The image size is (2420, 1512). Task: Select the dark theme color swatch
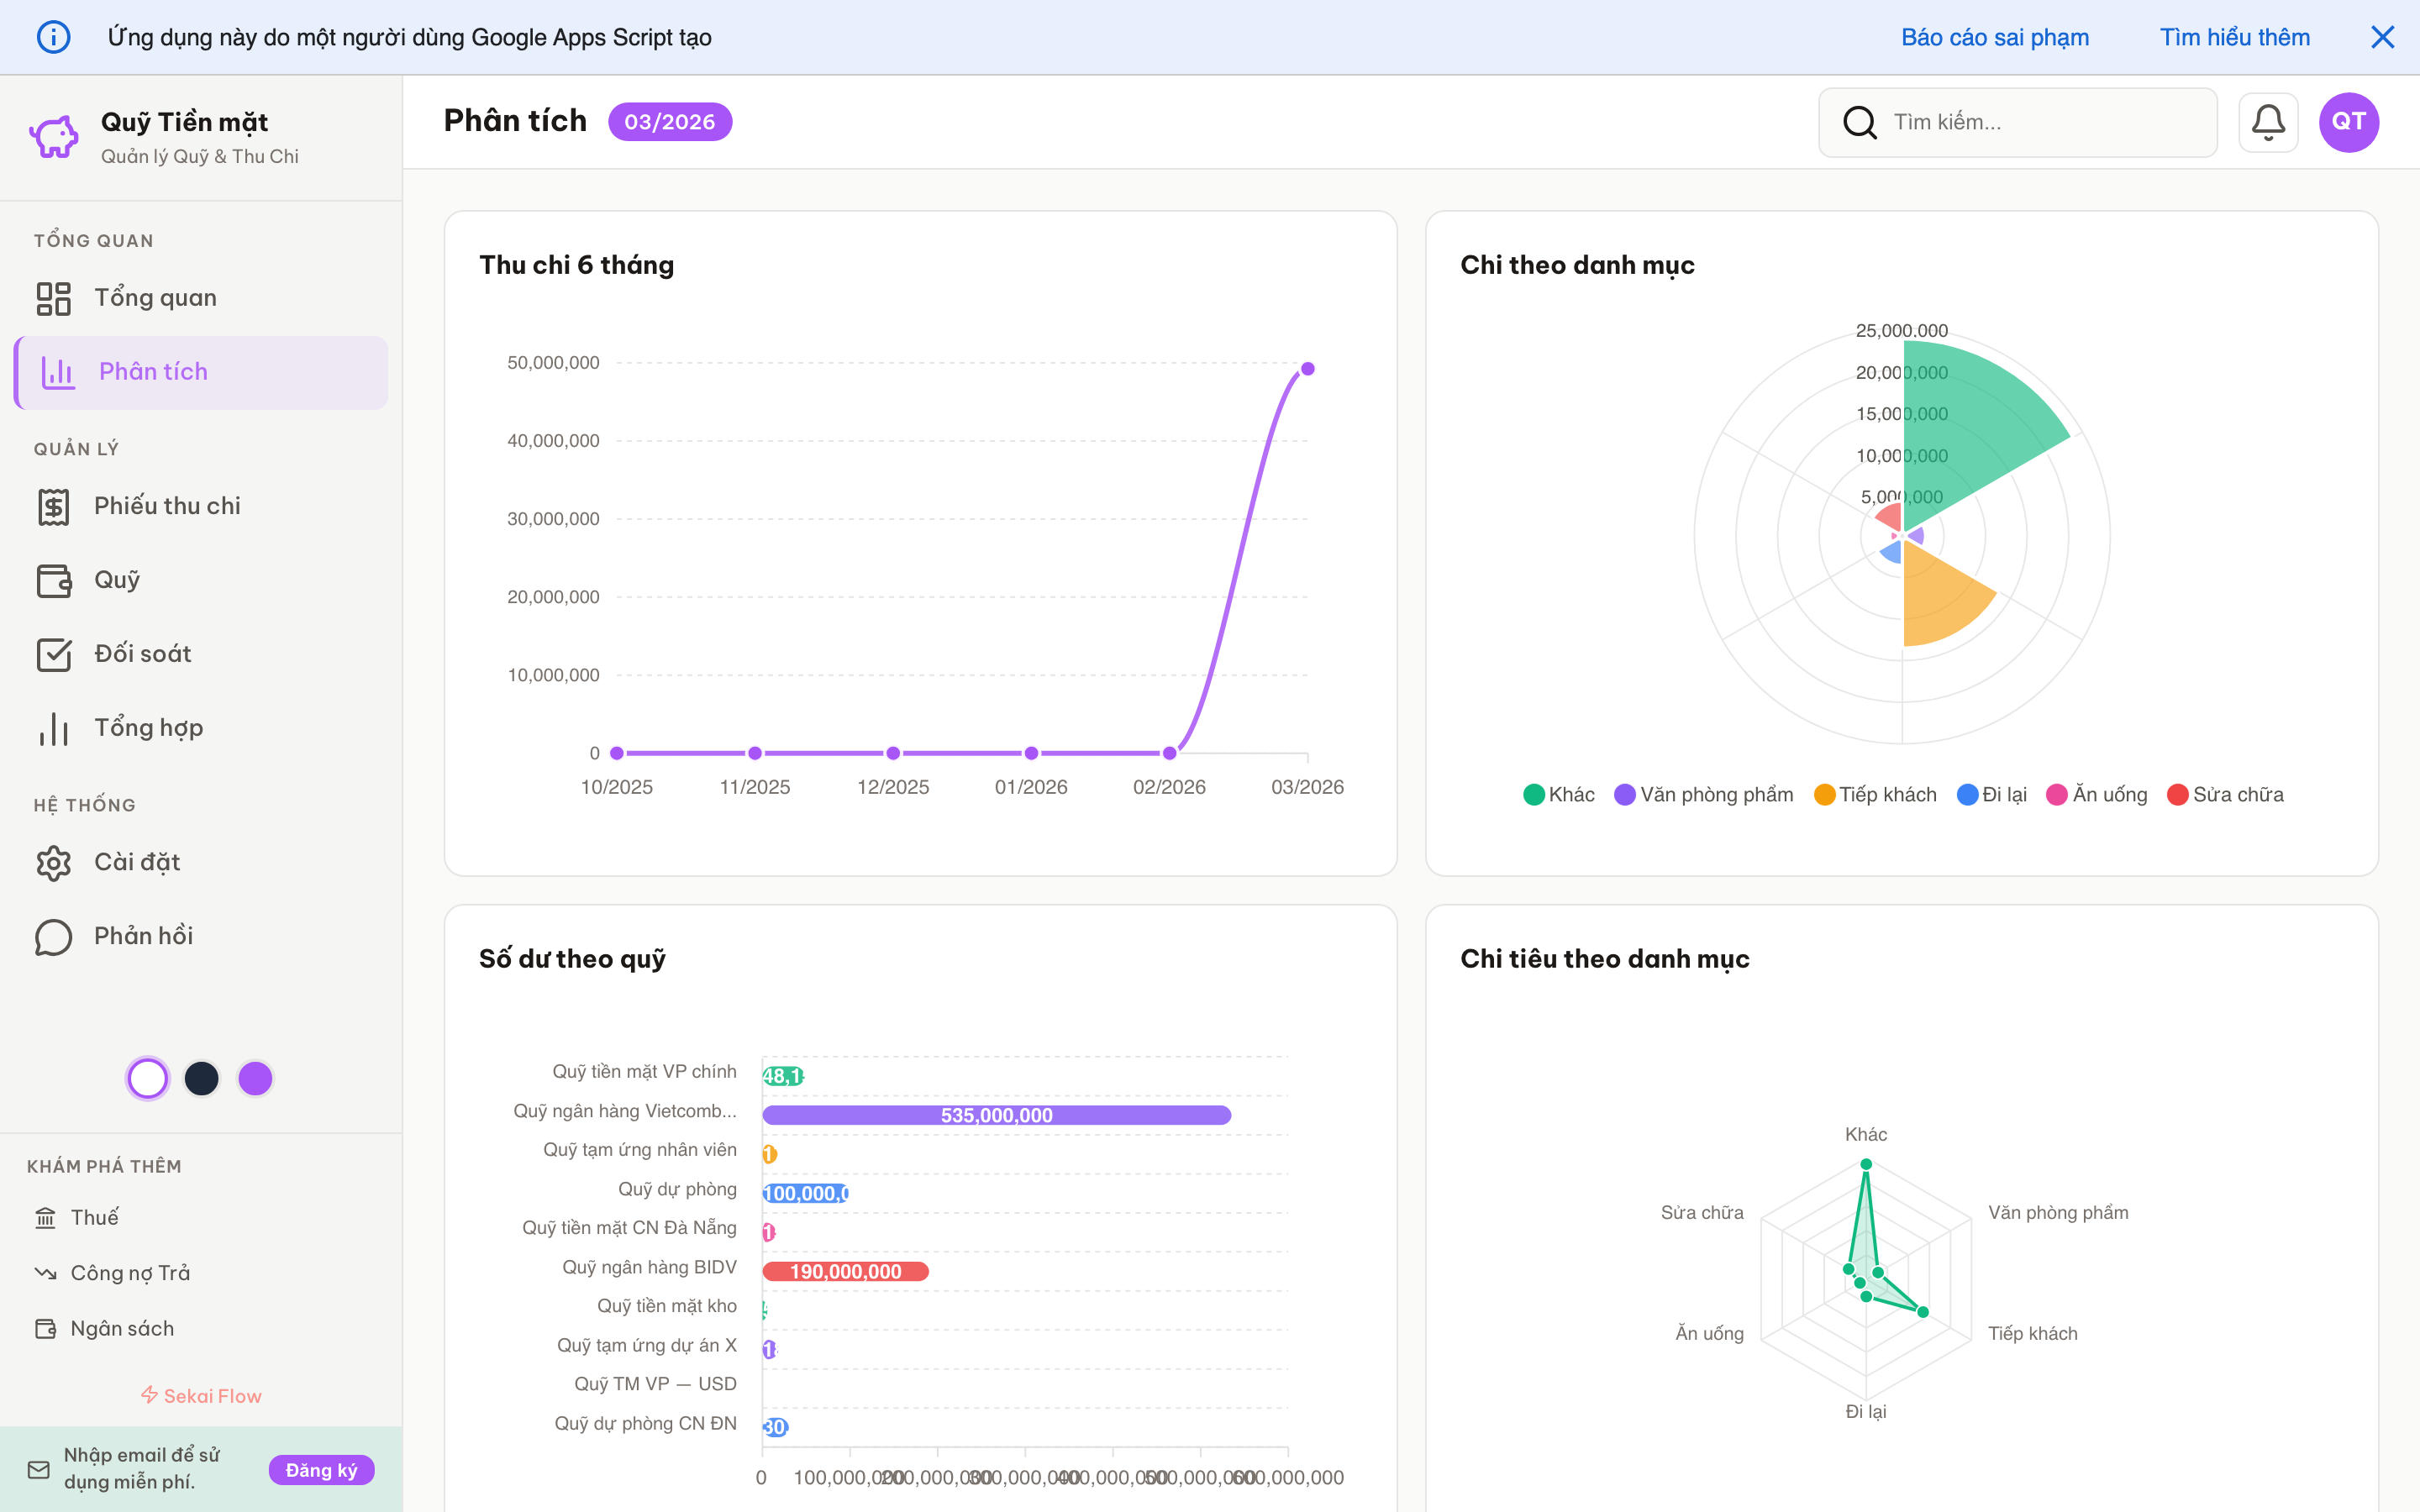(202, 1078)
